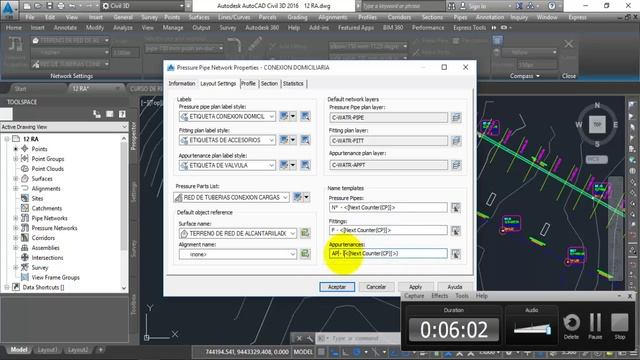
Task: Click the Print icon in quick access toolbar
Action: 61,6
